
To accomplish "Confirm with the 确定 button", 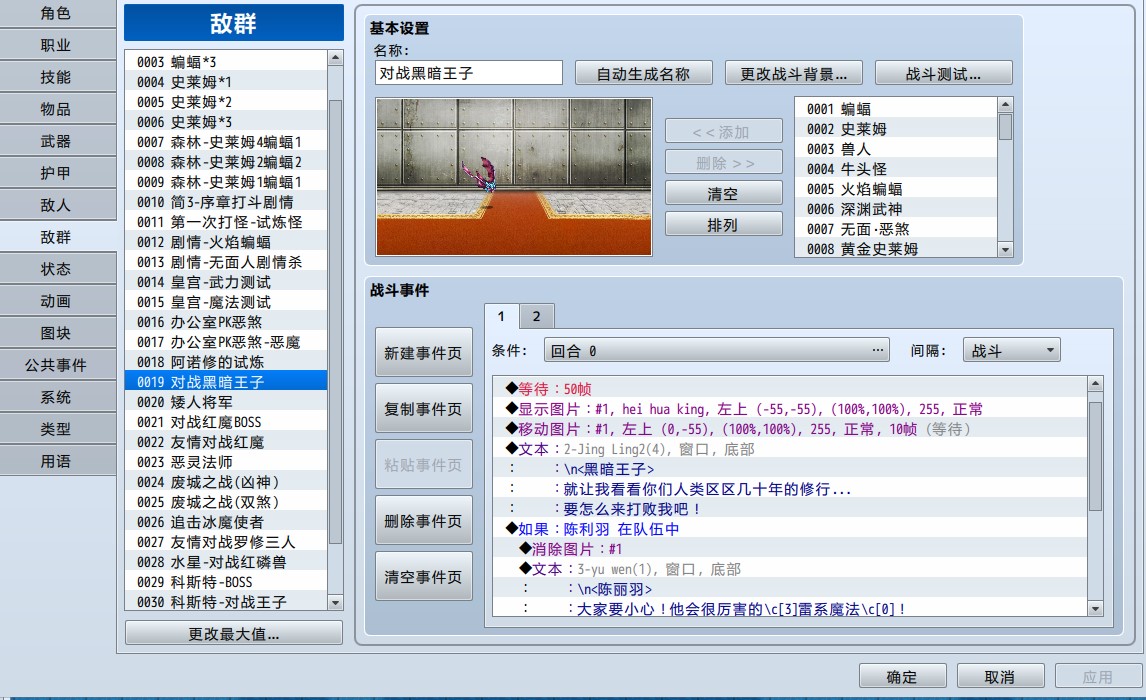I will tap(902, 677).
